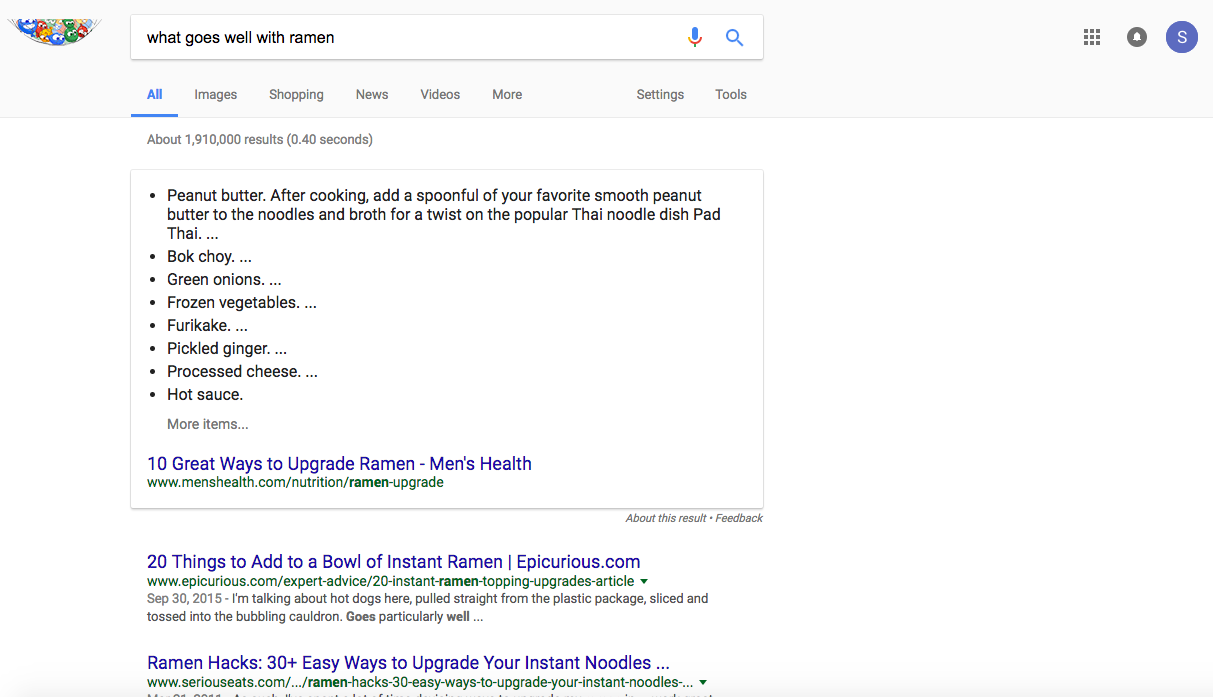Open the notifications bell
The image size is (1213, 697).
(1137, 38)
